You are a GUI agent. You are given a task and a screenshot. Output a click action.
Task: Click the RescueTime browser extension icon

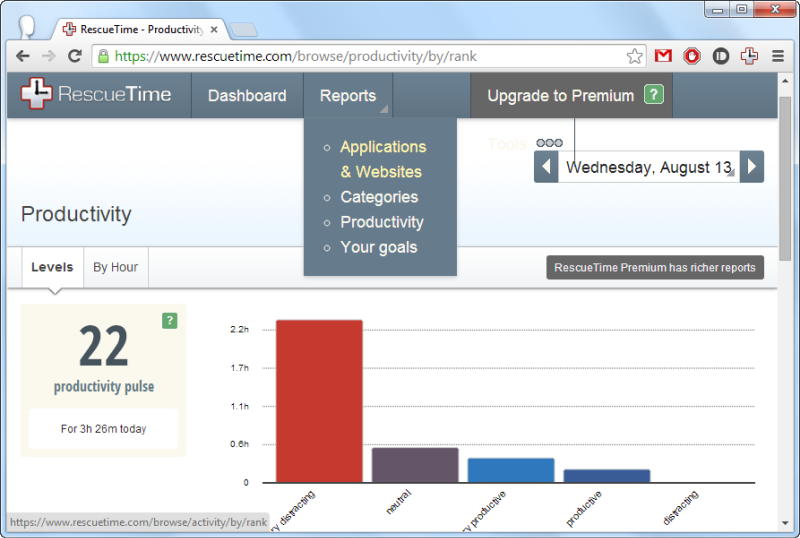tap(749, 56)
